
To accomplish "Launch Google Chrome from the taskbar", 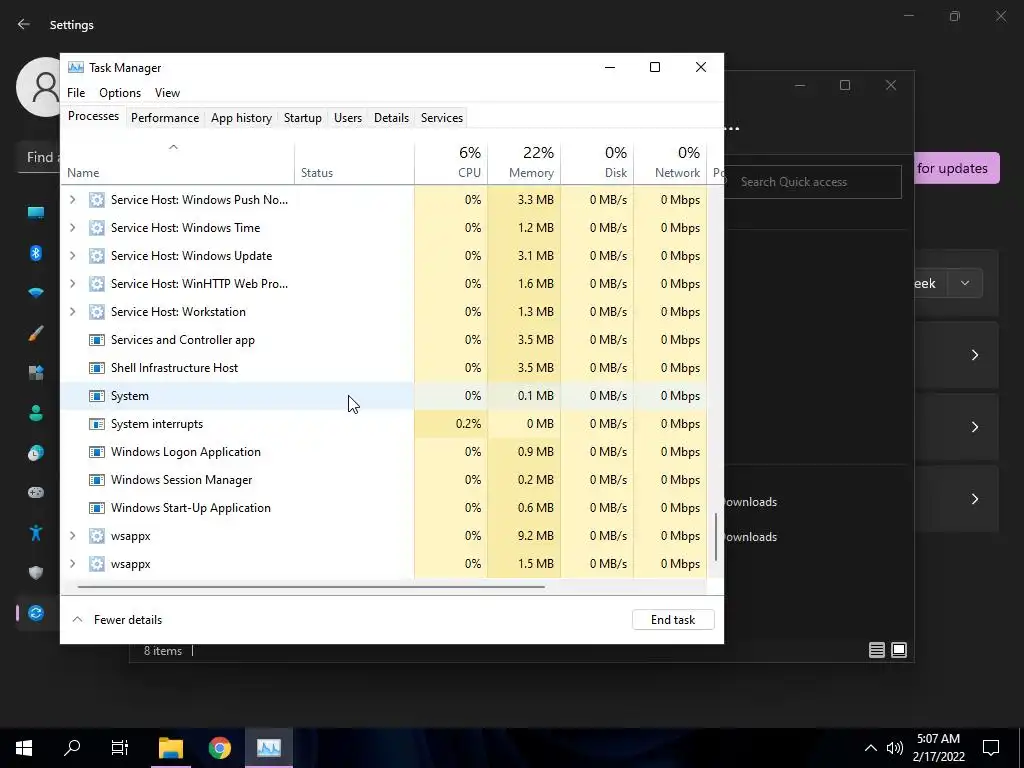I will click(220, 748).
